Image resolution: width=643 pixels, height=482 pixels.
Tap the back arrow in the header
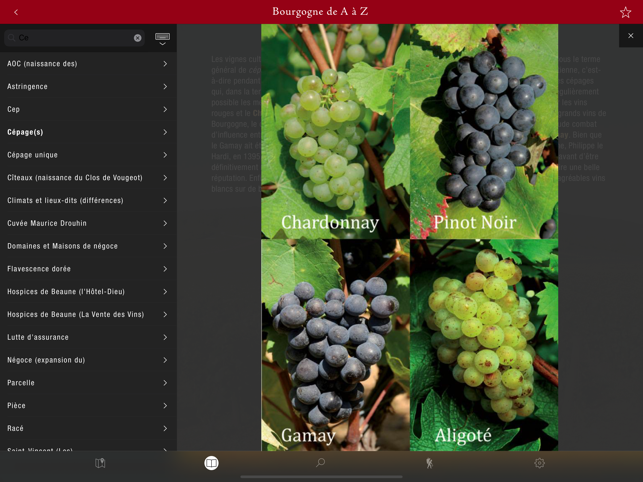[16, 12]
